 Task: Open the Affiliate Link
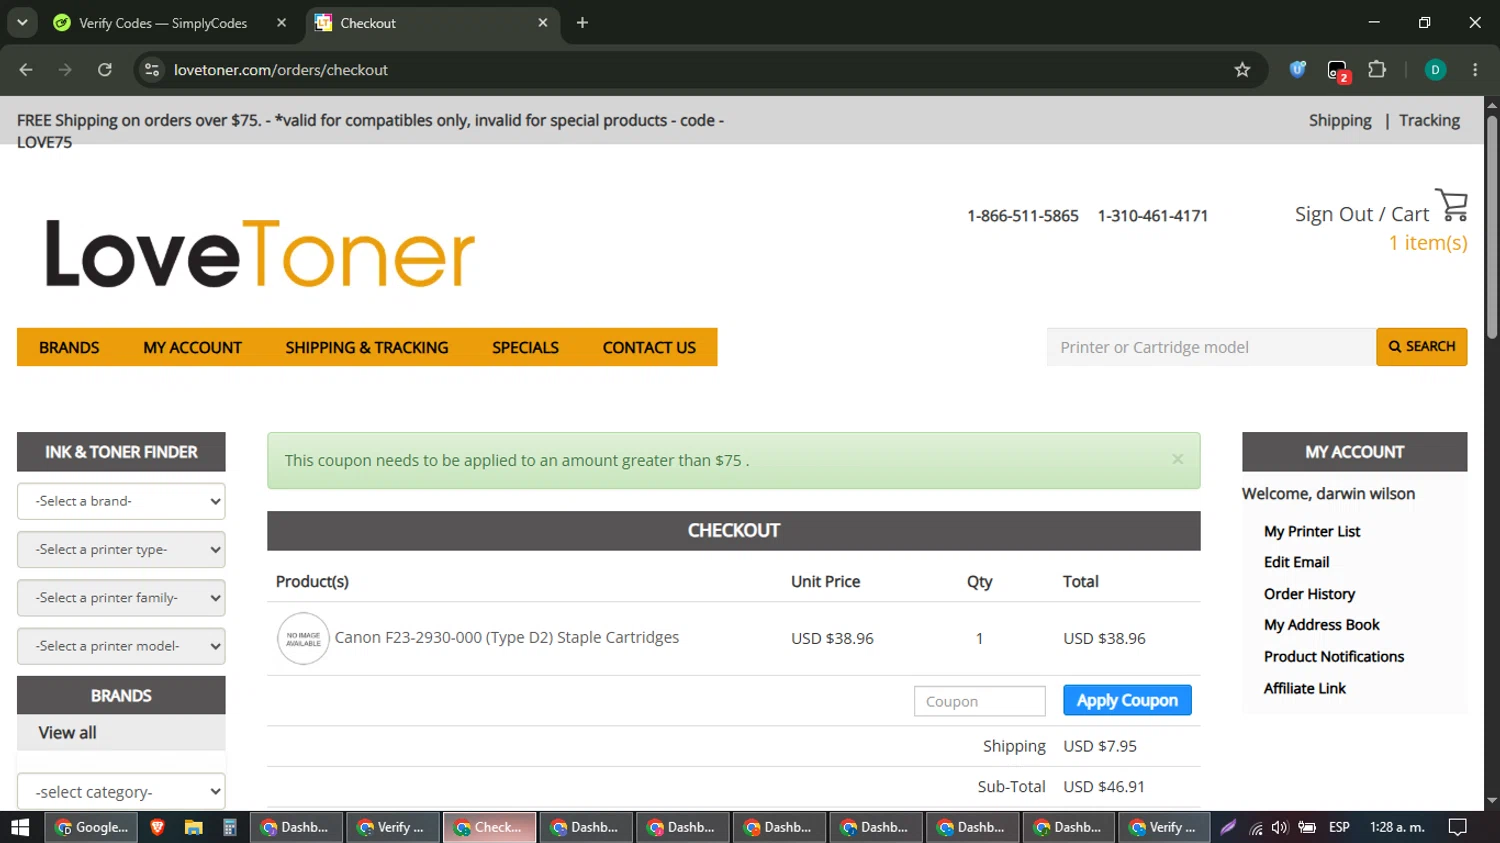point(1304,688)
